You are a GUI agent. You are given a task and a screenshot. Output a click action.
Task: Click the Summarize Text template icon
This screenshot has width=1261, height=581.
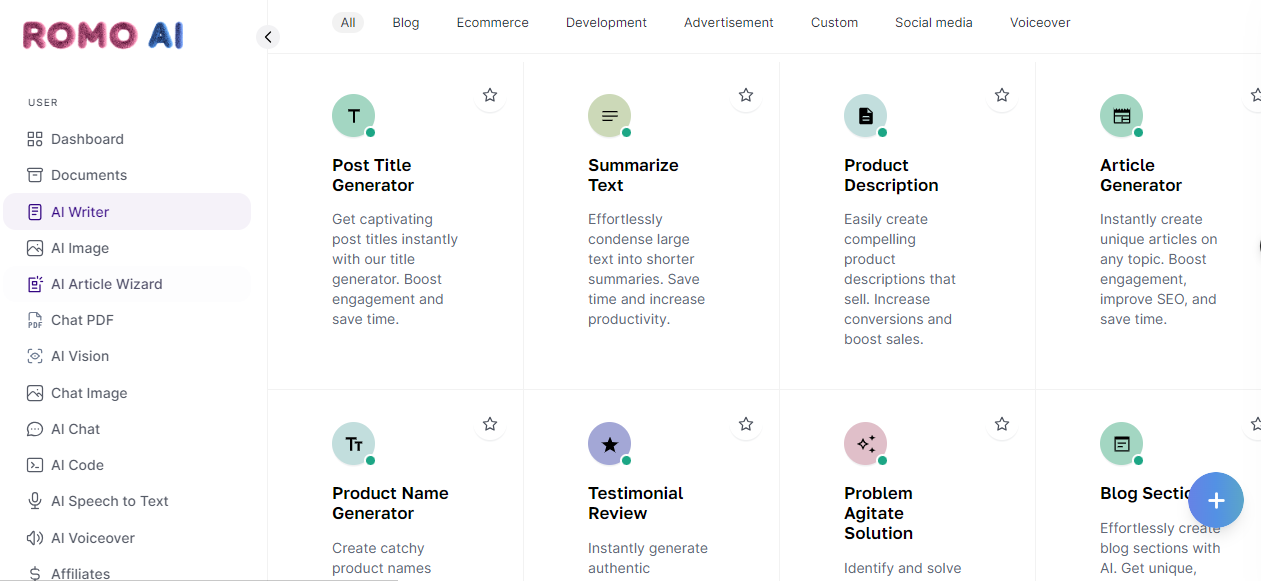pos(609,116)
